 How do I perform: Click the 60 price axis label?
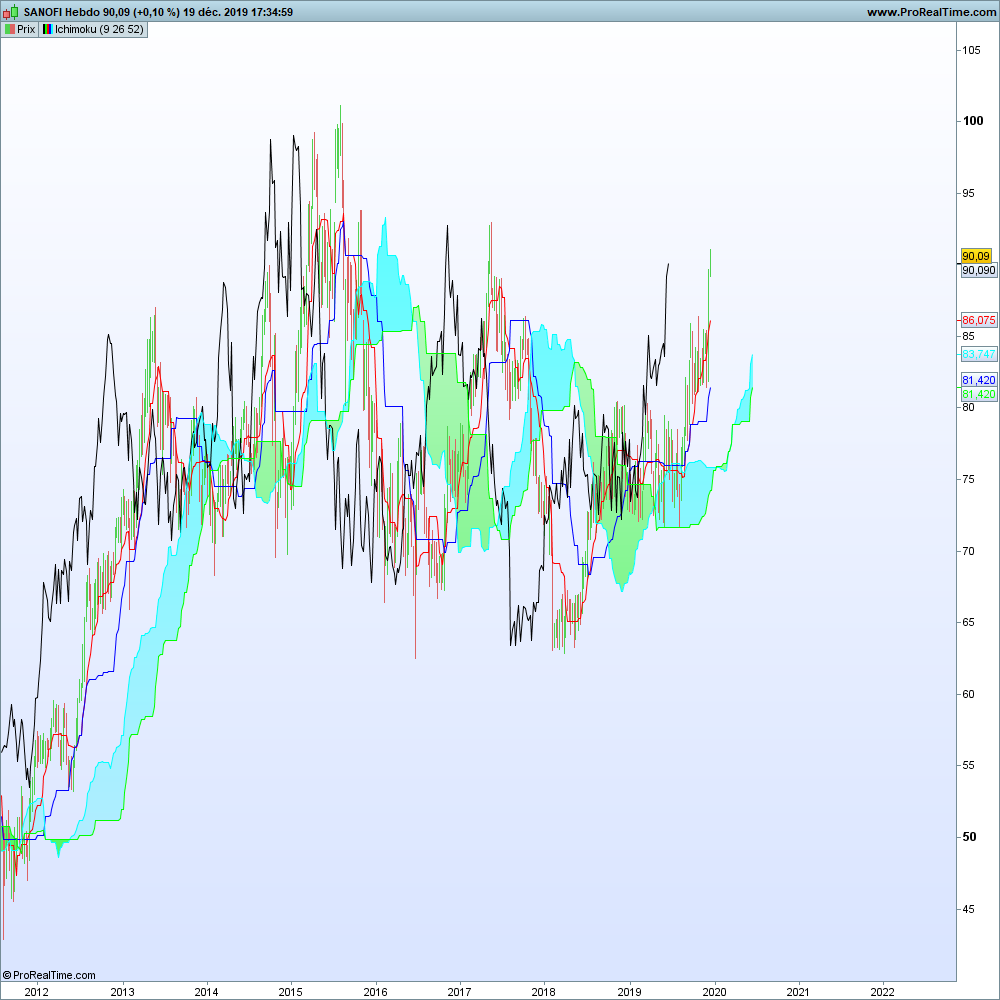(x=969, y=694)
